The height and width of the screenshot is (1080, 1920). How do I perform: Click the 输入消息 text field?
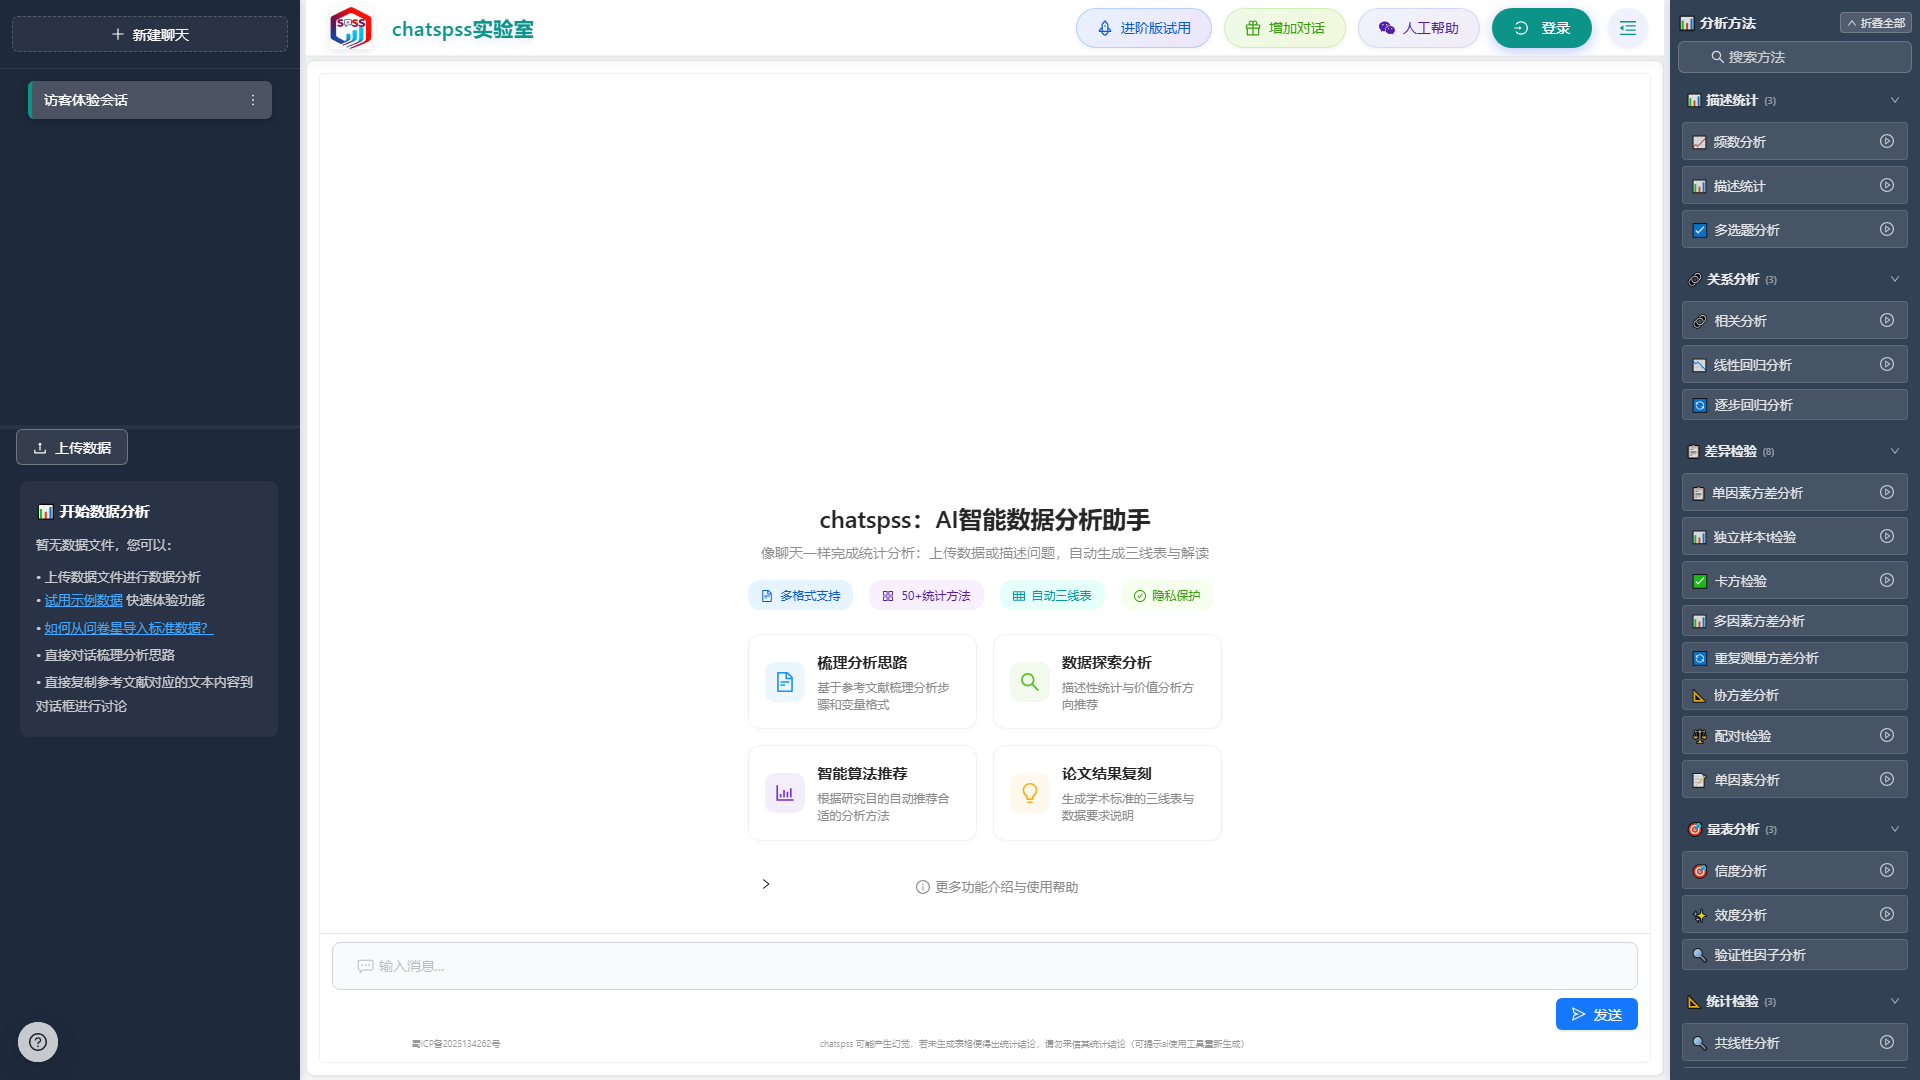[x=985, y=966]
